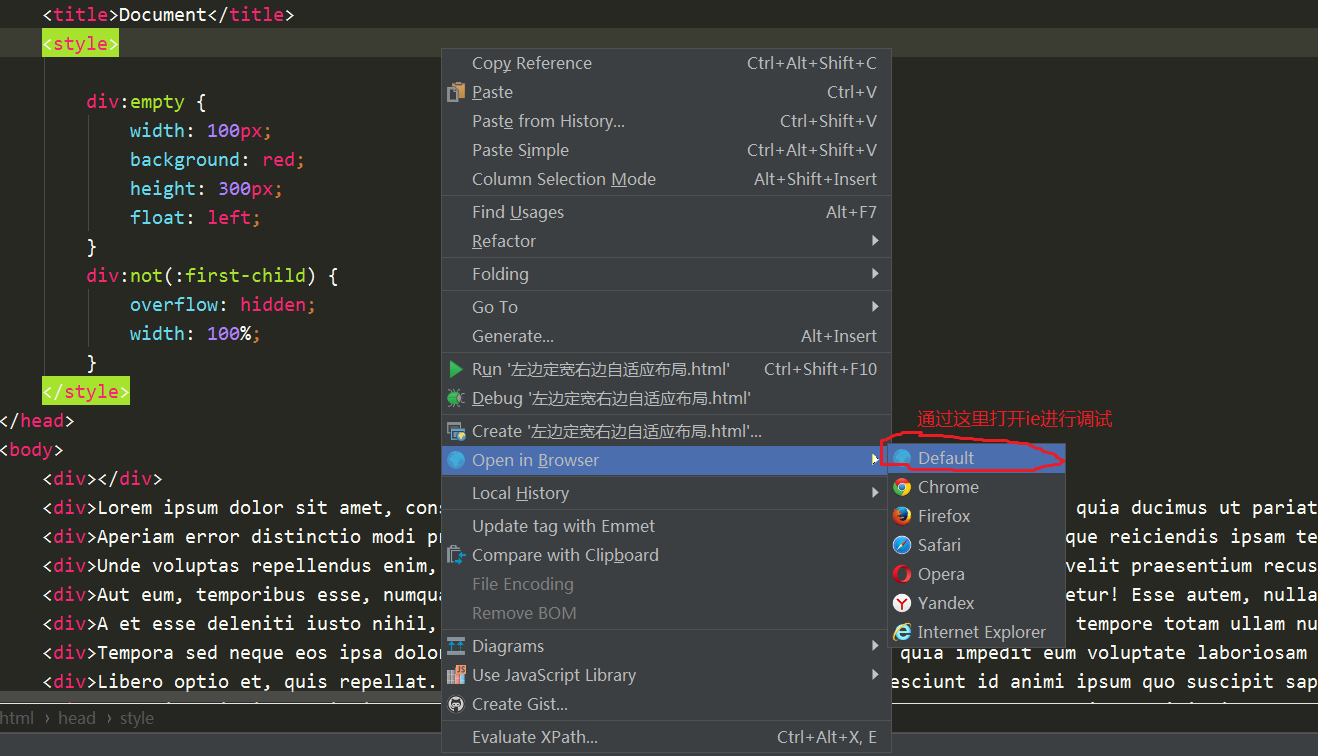Click the Compare with Clipboard icon

tap(456, 555)
